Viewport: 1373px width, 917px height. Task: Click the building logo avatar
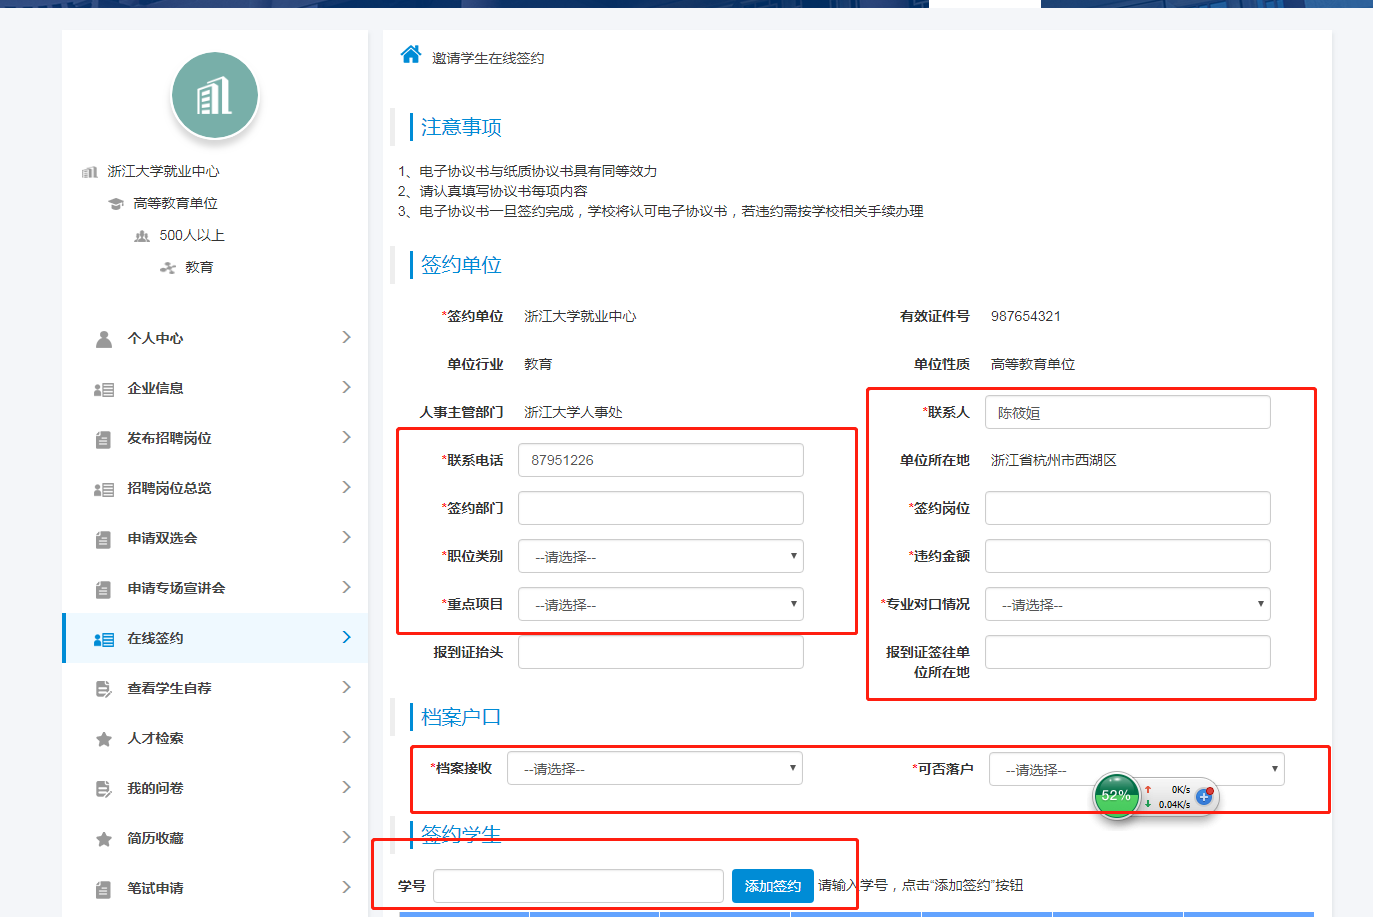pos(215,96)
